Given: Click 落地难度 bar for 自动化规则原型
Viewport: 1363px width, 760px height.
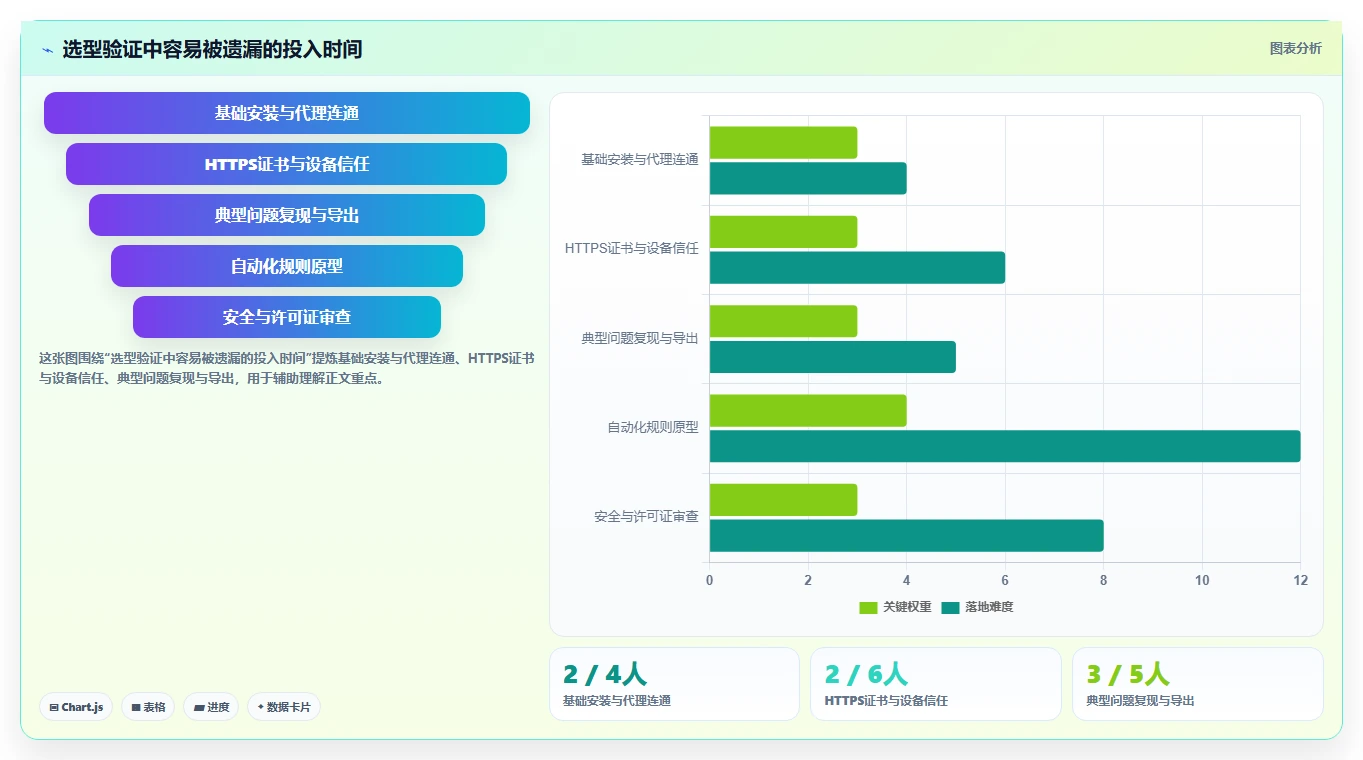Looking at the screenshot, I should click(x=1005, y=446).
